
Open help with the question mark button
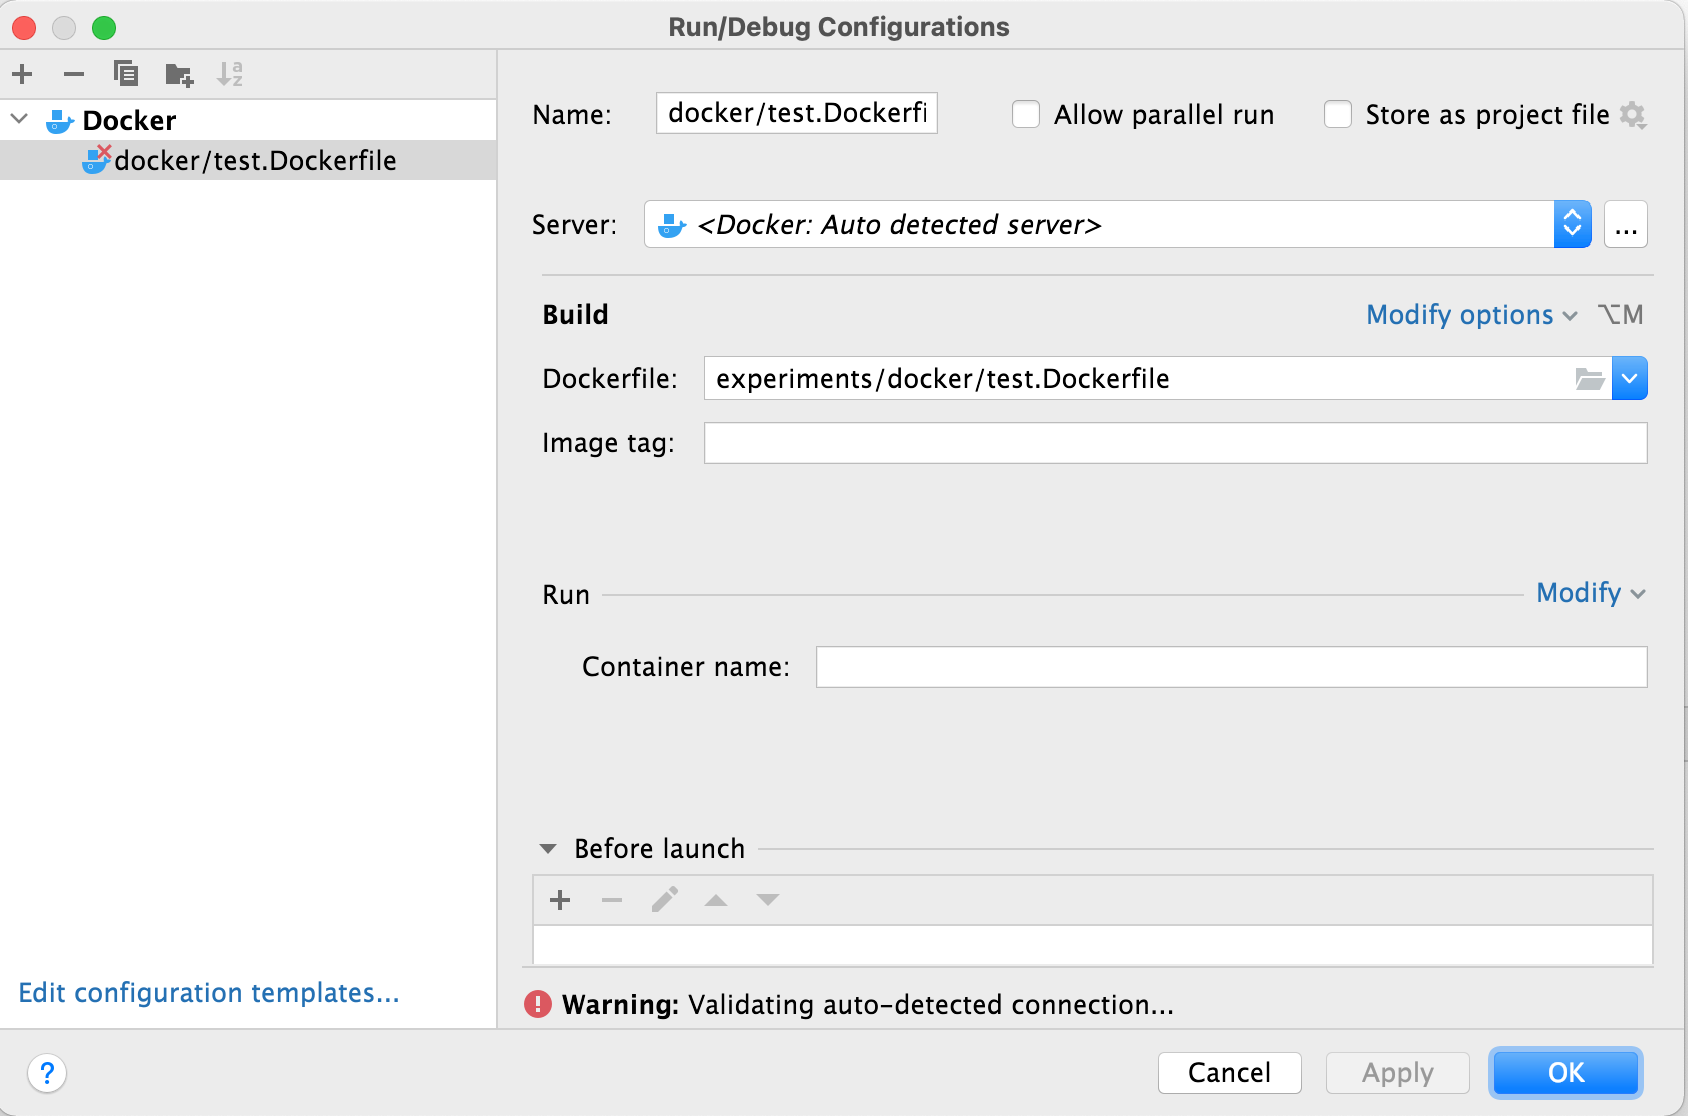pyautogui.click(x=47, y=1073)
